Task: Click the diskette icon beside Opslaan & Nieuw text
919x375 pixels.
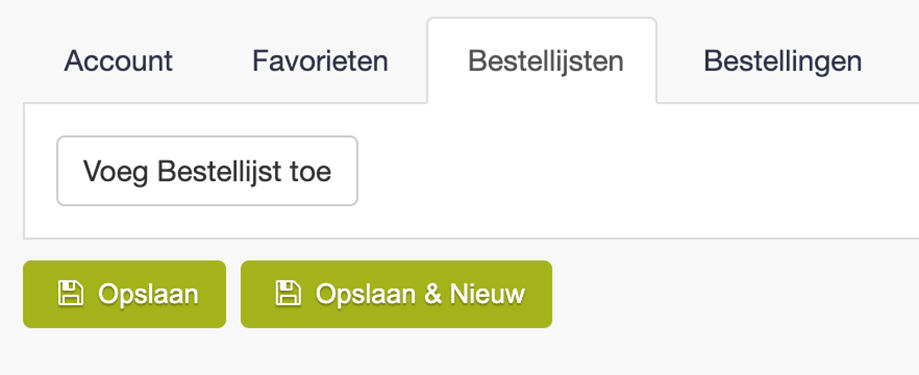Action: pos(288,294)
